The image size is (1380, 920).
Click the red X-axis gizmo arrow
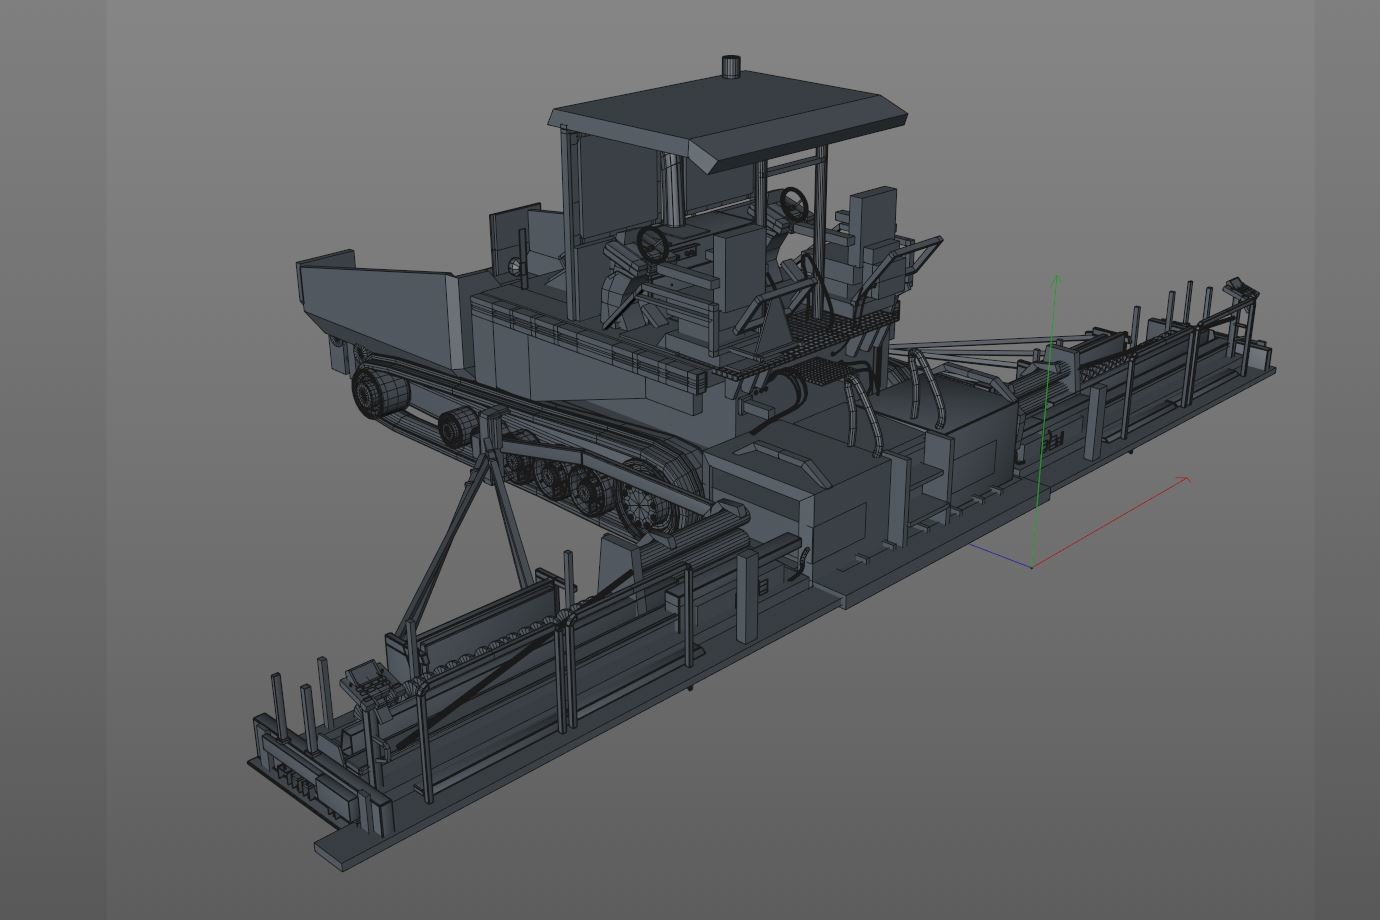[x=1111, y=522]
